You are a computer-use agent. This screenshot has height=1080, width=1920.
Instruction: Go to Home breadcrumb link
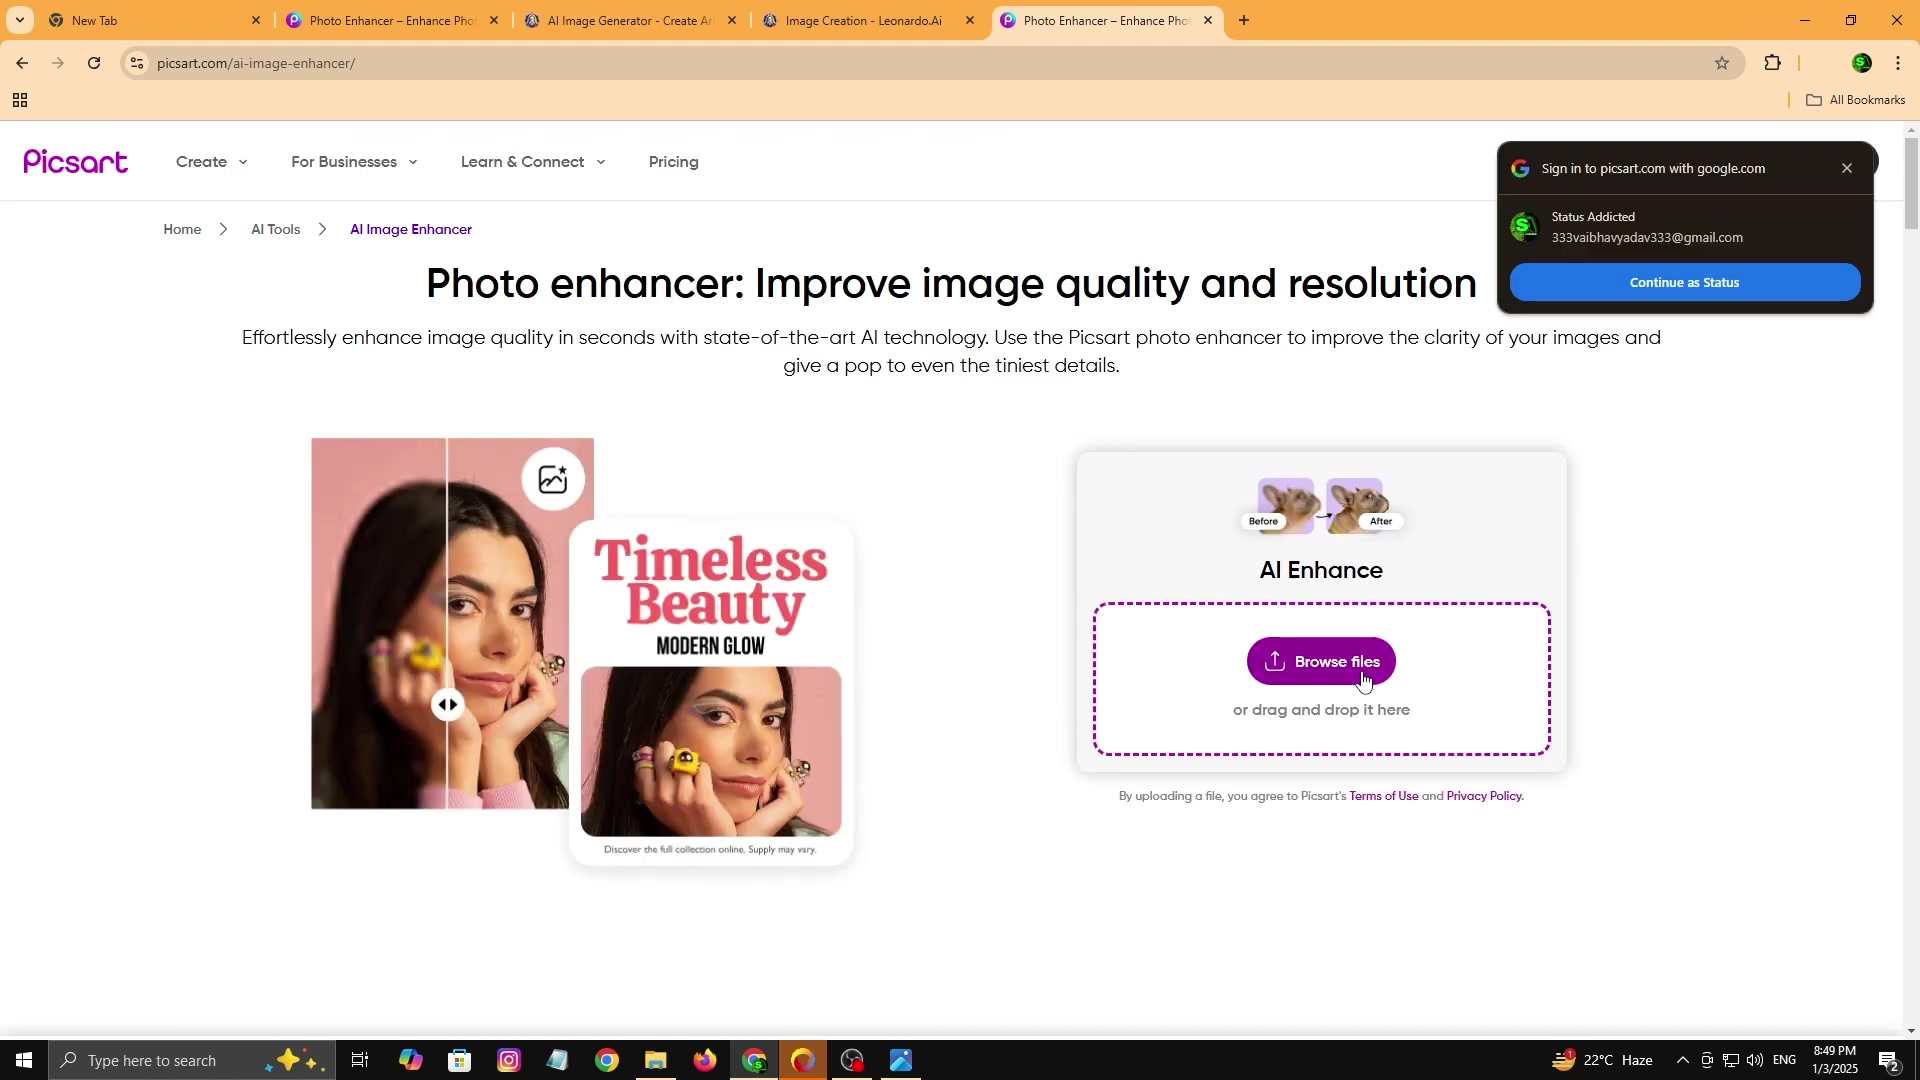[x=182, y=229]
